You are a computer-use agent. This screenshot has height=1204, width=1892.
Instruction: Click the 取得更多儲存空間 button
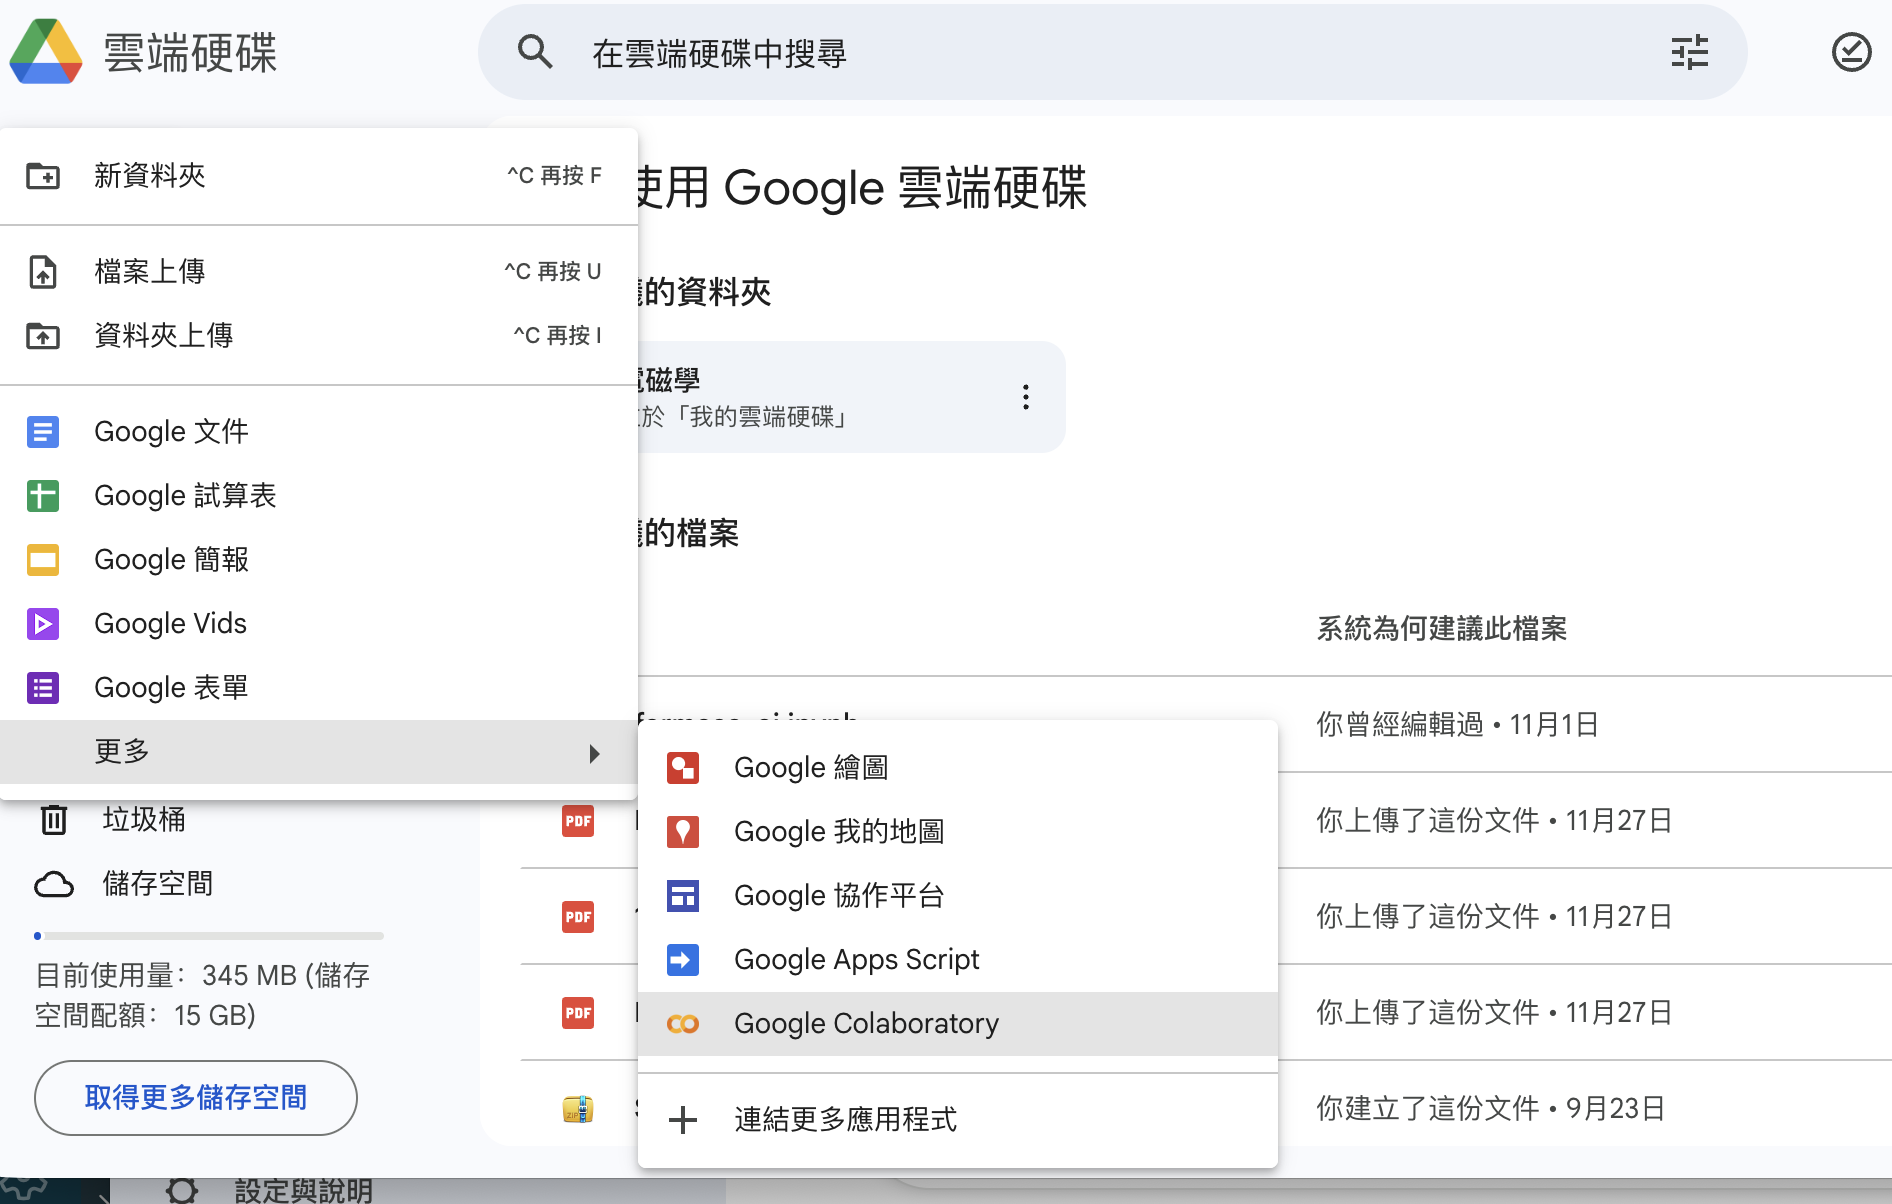pos(195,1097)
